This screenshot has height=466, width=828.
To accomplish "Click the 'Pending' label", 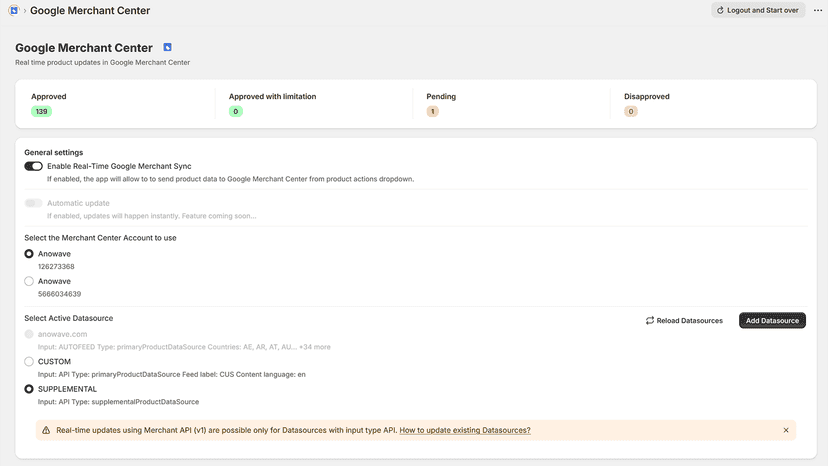I will (x=441, y=97).
